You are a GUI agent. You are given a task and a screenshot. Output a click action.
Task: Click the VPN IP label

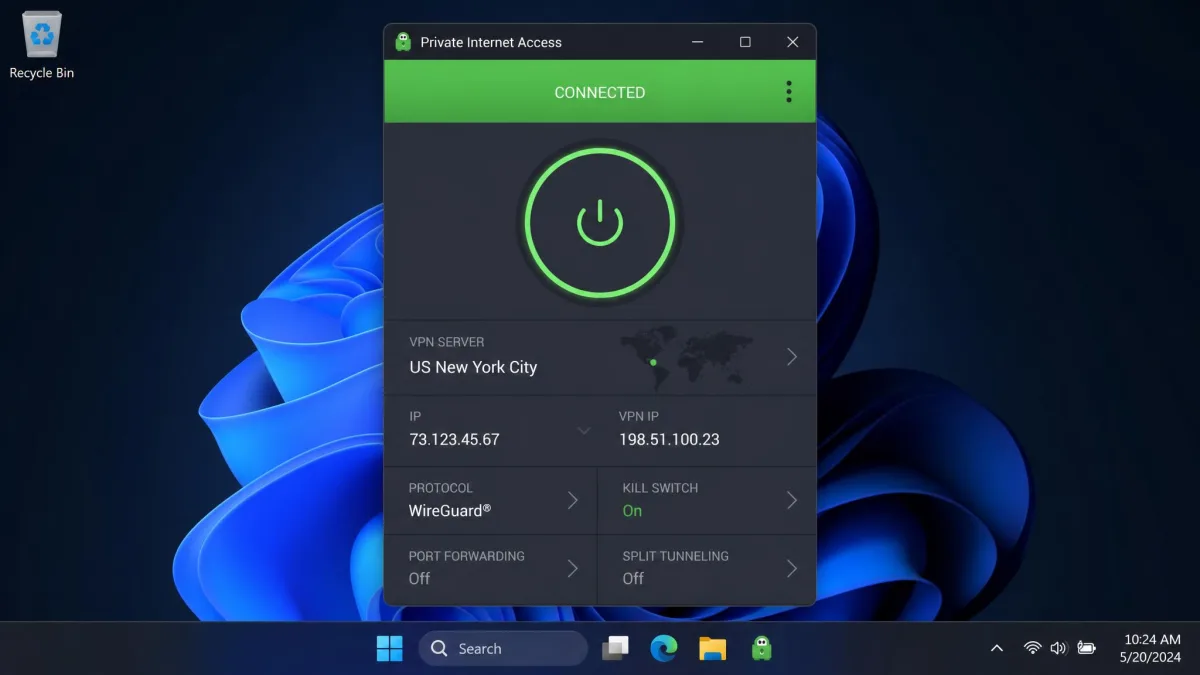[x=639, y=416]
